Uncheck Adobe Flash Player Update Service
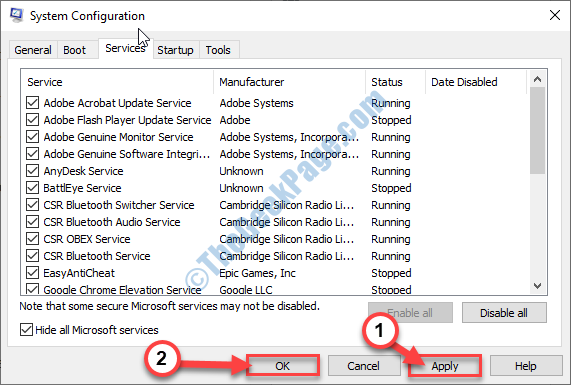The image size is (571, 385). pos(32,120)
